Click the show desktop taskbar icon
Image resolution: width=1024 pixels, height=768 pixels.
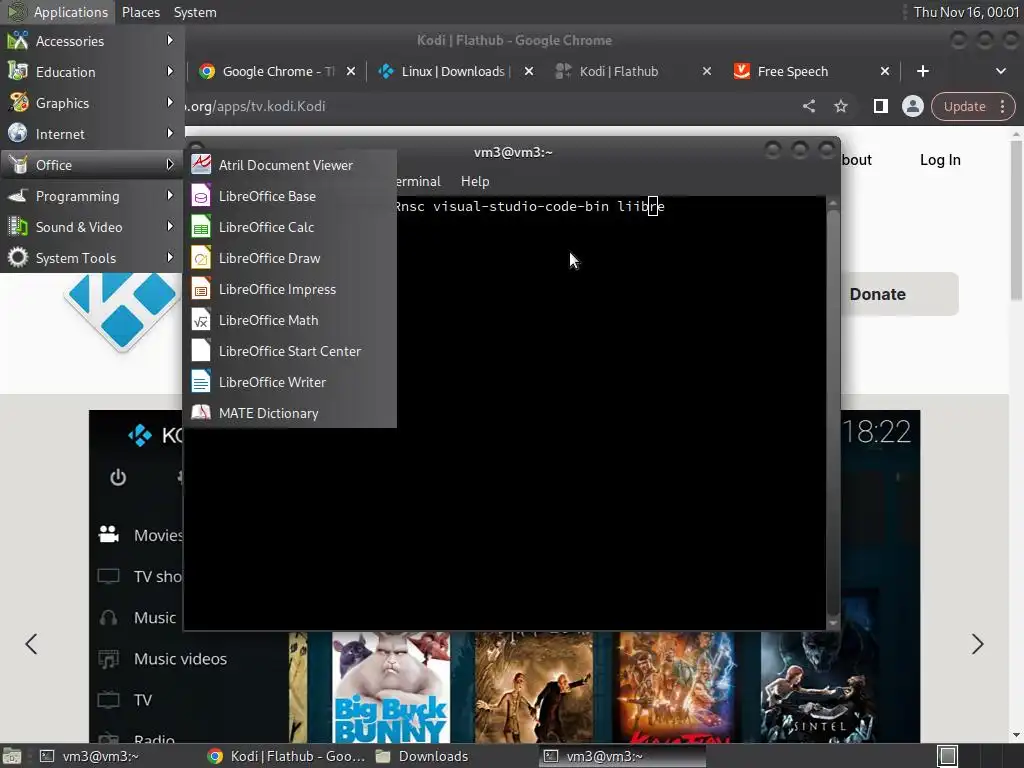(x=12, y=756)
